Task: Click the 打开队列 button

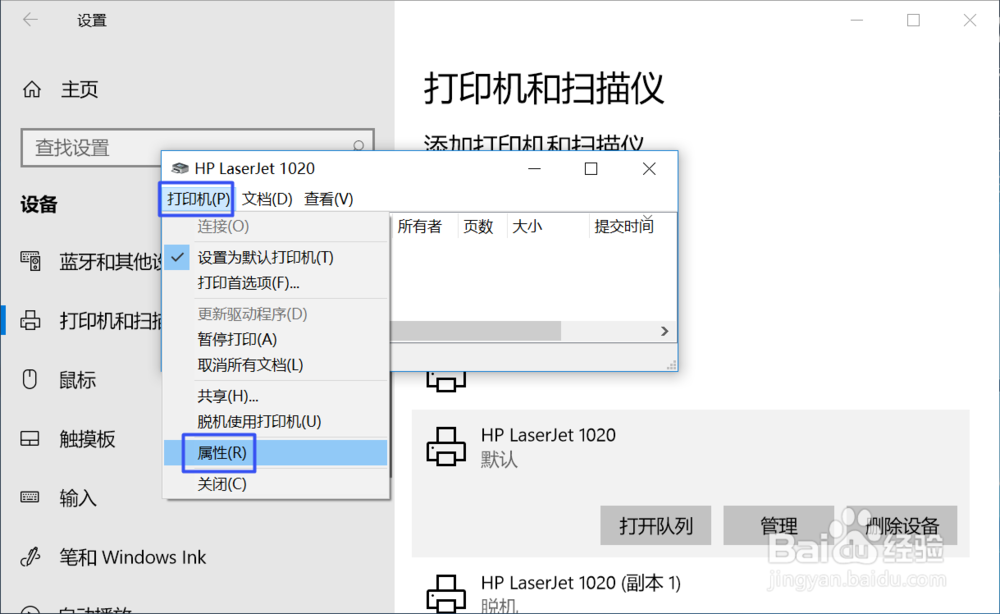Action: 655,525
